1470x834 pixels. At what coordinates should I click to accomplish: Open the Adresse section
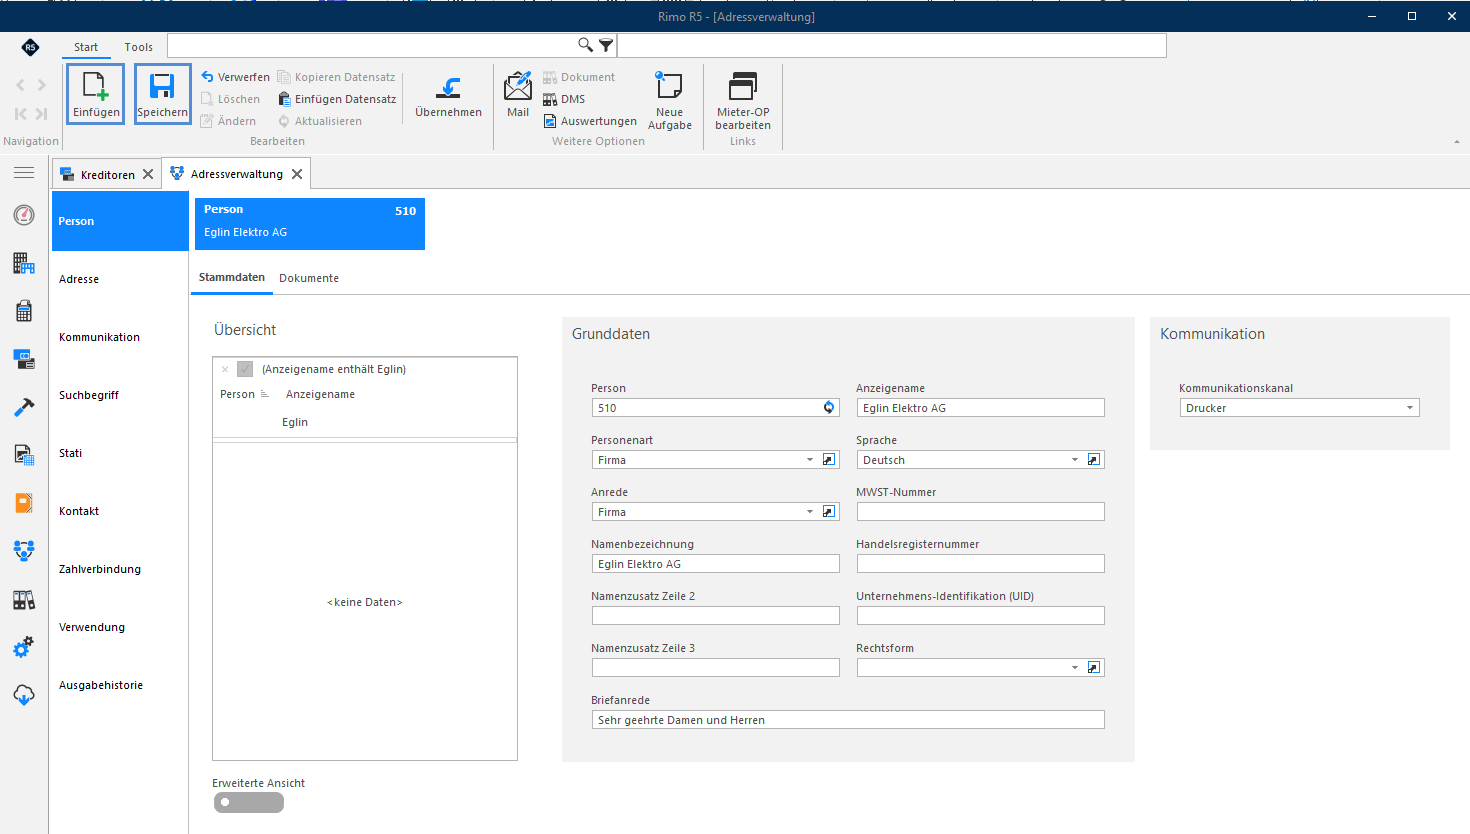tap(120, 279)
